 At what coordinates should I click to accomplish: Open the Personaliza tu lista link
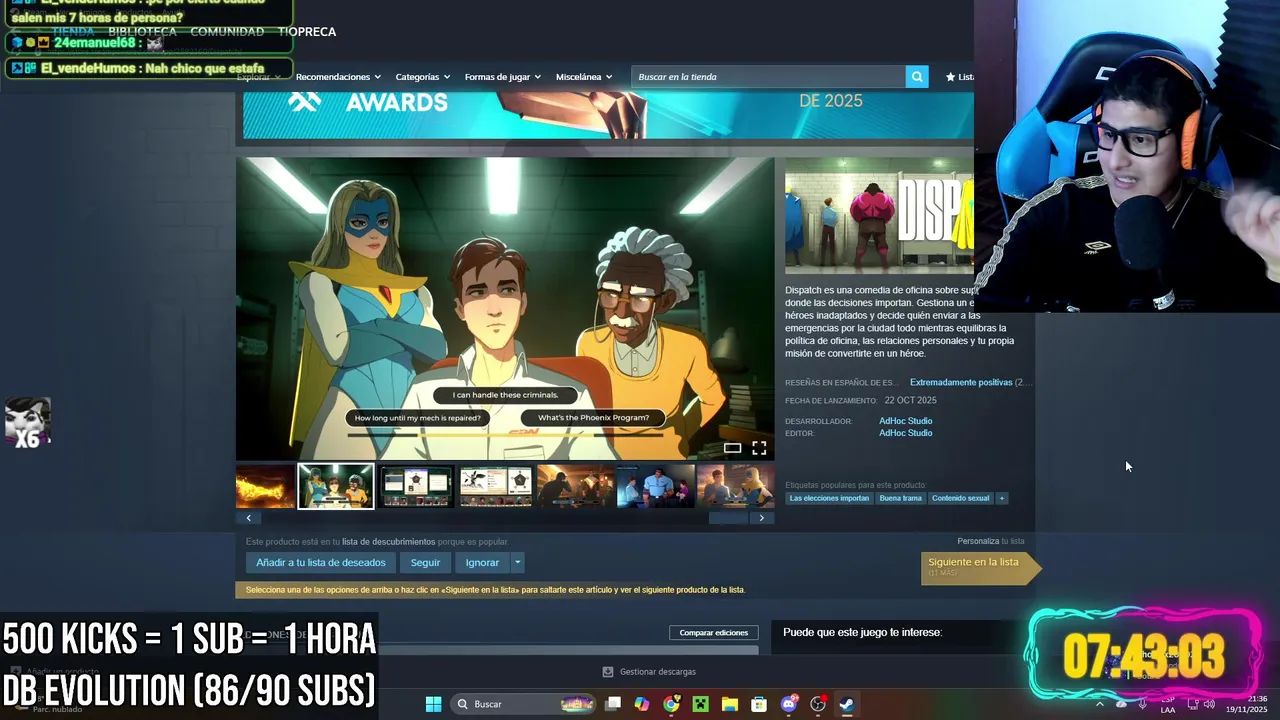click(x=990, y=541)
